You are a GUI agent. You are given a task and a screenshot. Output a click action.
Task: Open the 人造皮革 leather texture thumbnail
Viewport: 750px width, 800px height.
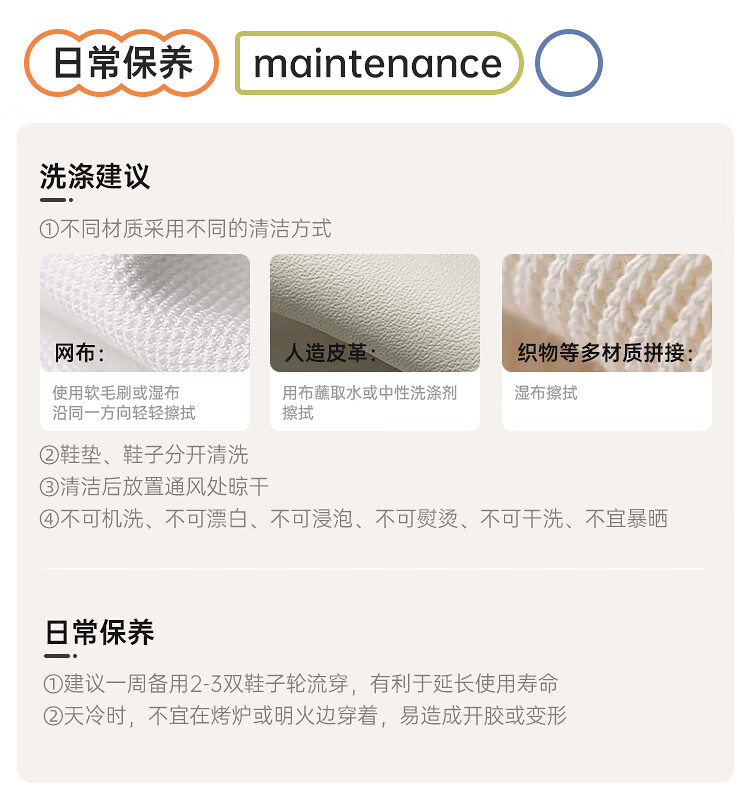tap(375, 313)
